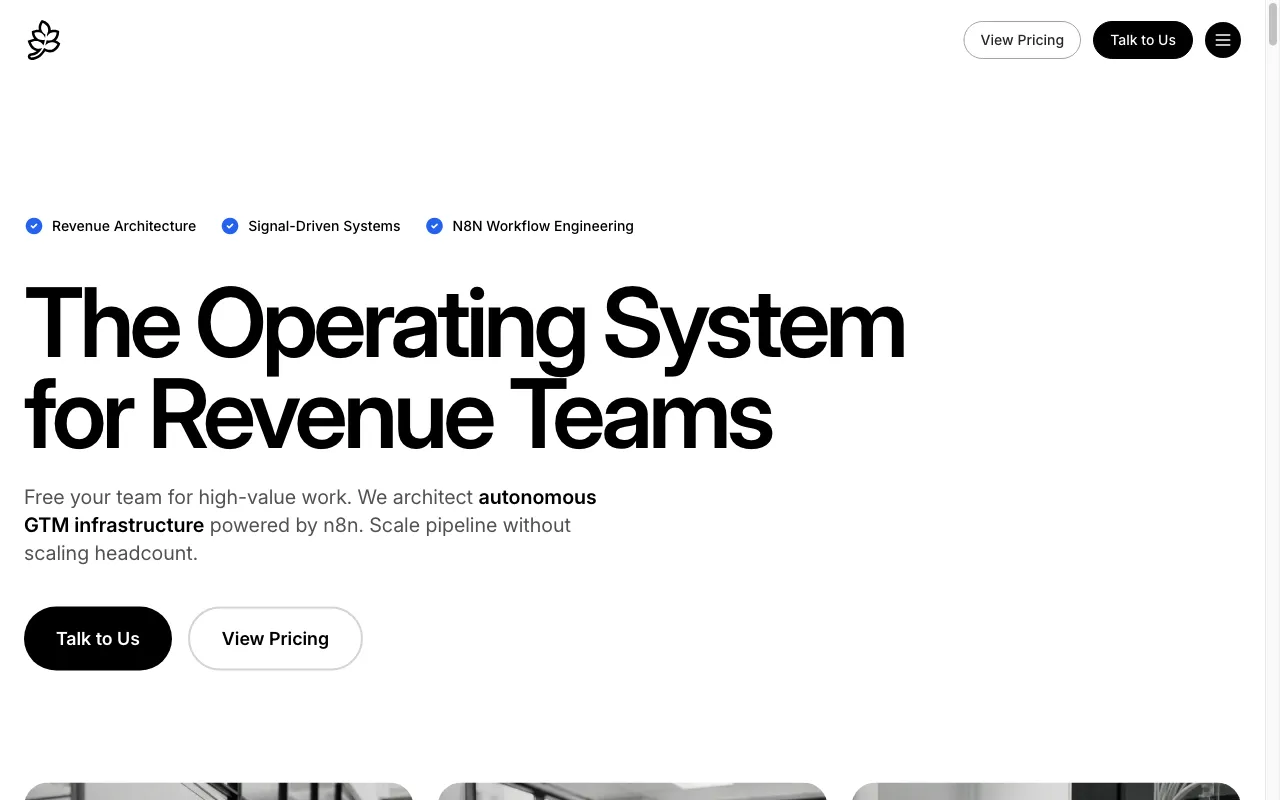This screenshot has width=1280, height=800.
Task: Click the Signal-Driven Systems label
Action: click(x=324, y=226)
